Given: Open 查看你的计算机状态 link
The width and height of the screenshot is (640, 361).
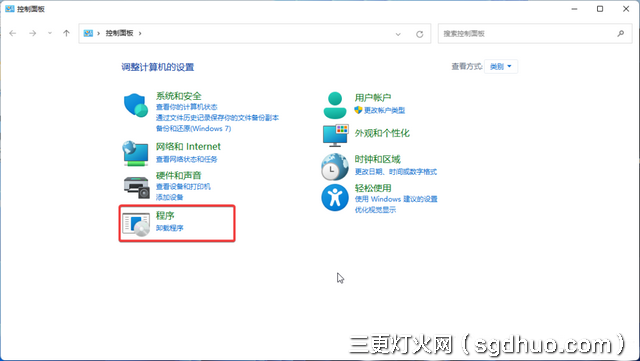Looking at the screenshot, I should point(187,107).
